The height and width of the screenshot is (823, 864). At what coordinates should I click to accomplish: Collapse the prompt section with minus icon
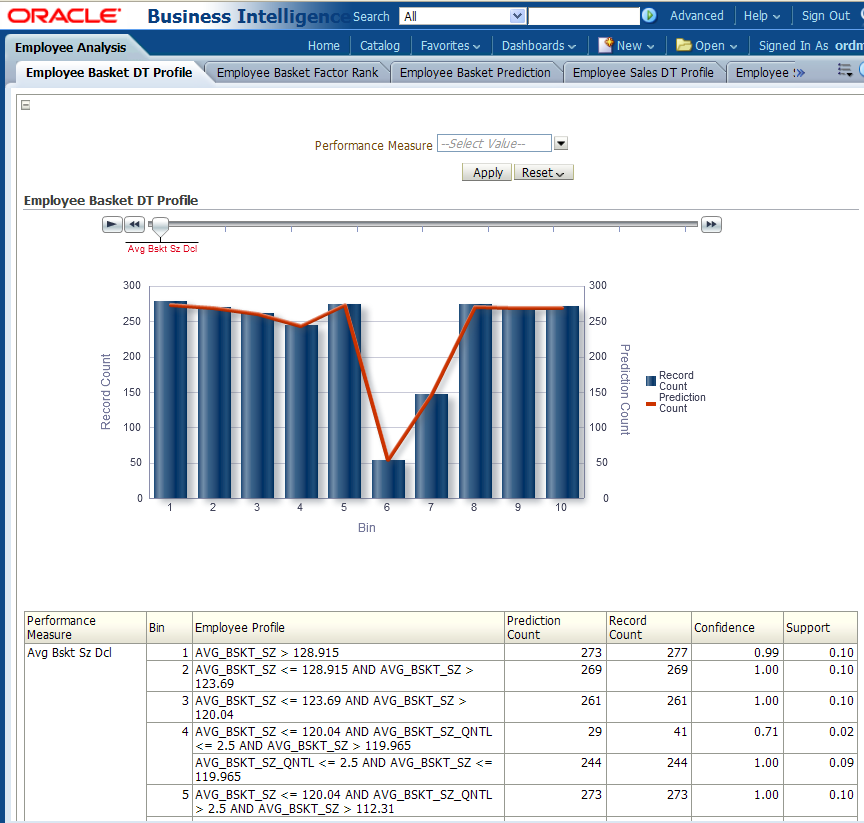[26, 105]
